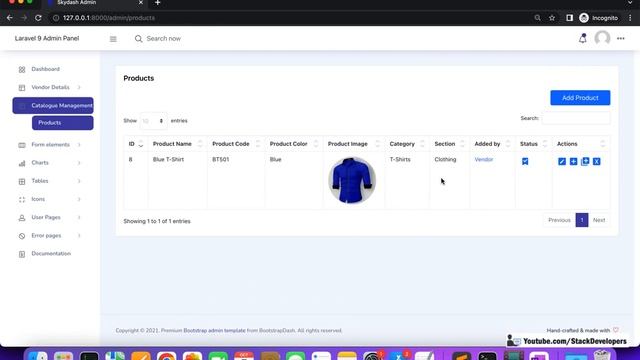Sort by Product Name column header

tap(178, 144)
